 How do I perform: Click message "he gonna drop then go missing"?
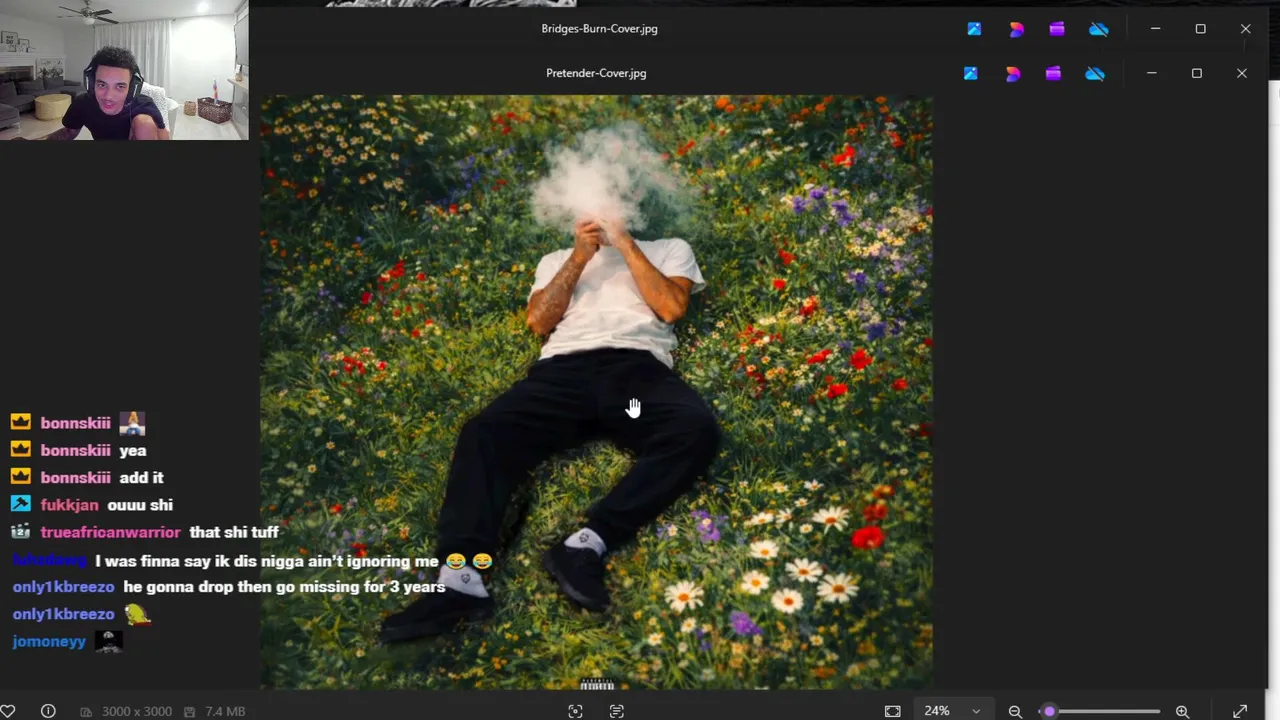point(284,587)
